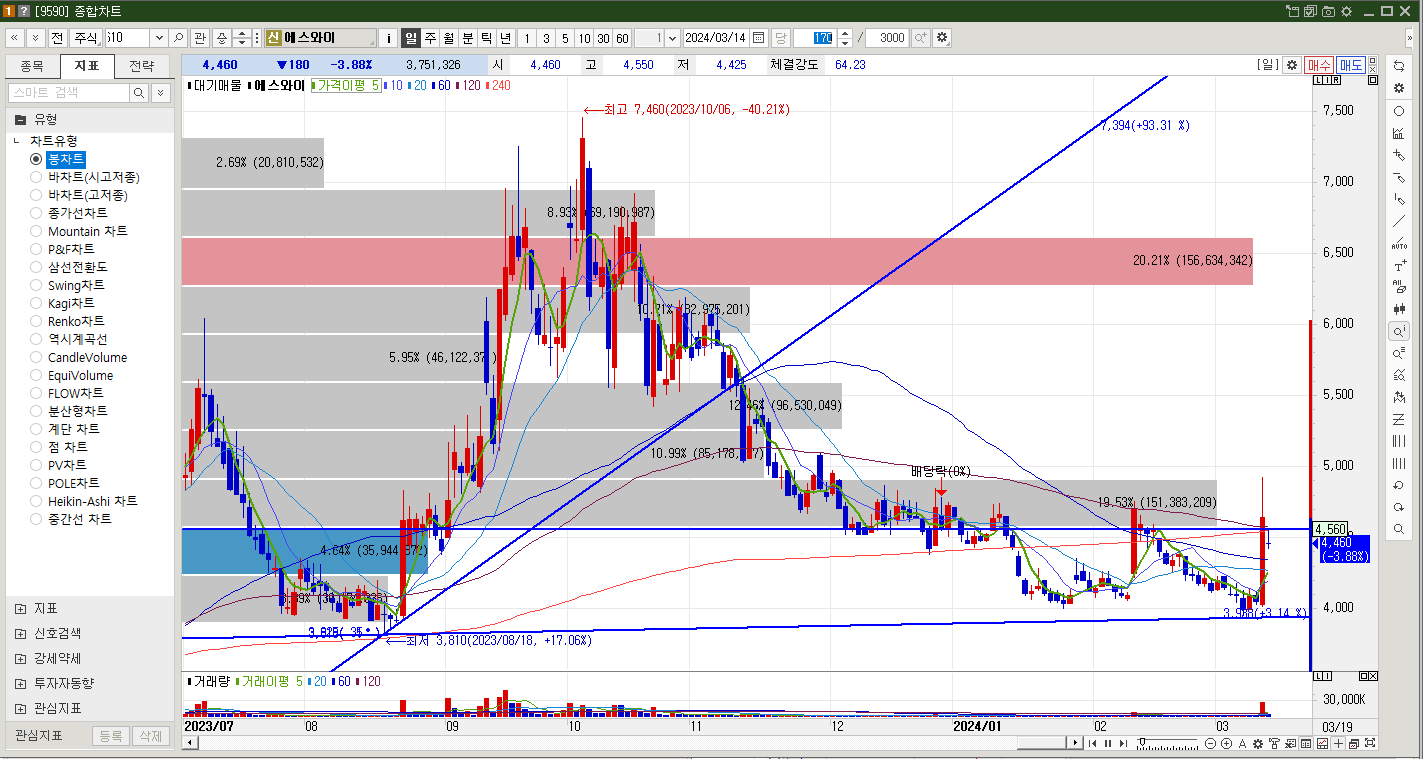Select the 지표 tab
The height and width of the screenshot is (759, 1423).
87,66
